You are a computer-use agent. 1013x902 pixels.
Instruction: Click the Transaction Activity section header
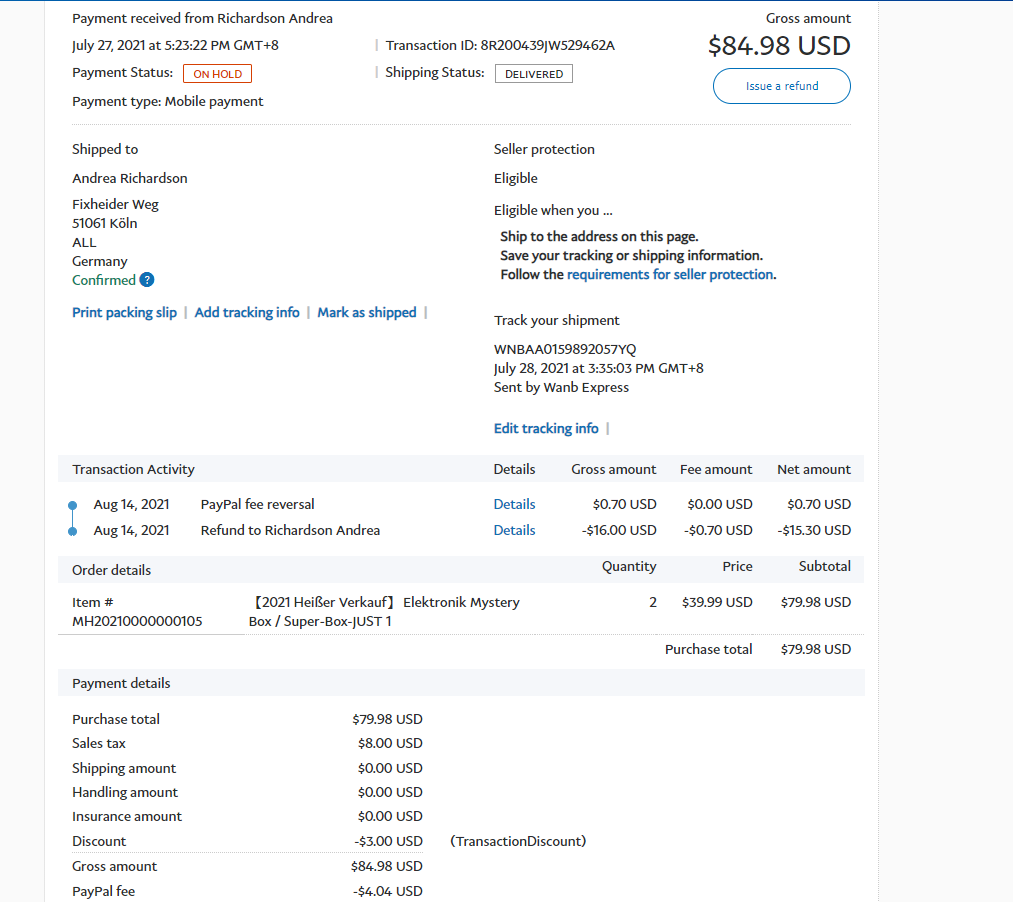click(133, 469)
